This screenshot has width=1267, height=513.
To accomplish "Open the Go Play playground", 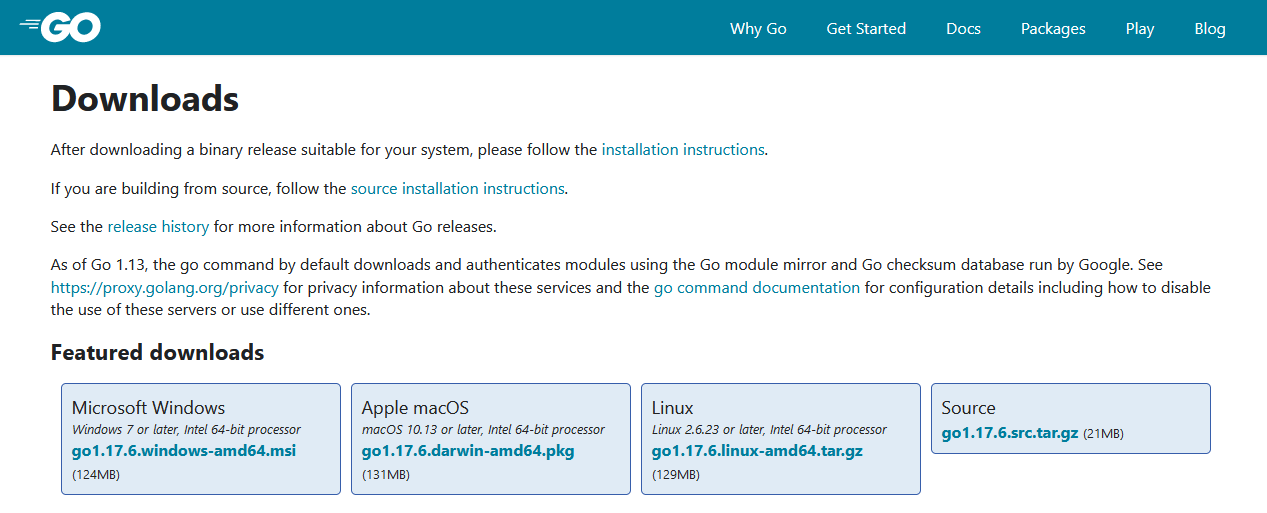I will 1139,29.
